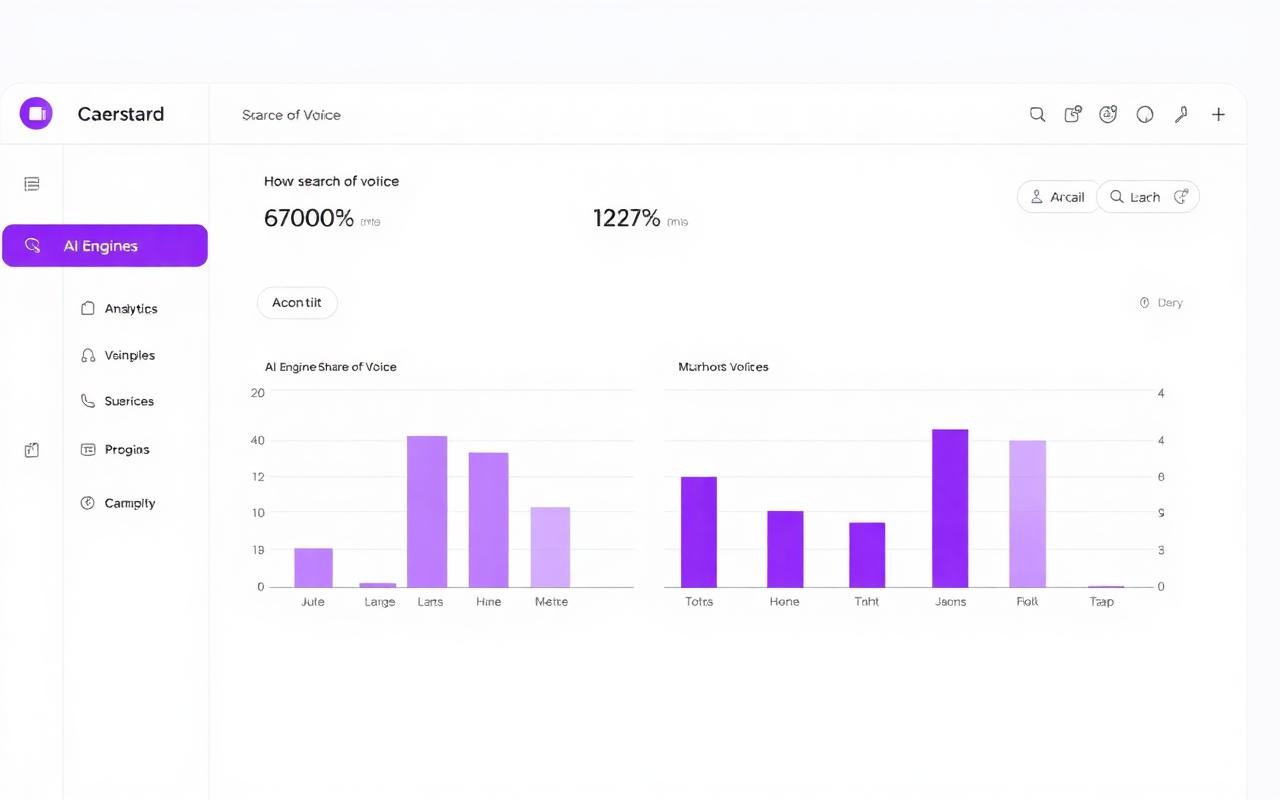
Task: Open the list icon in left rail
Action: point(32,184)
